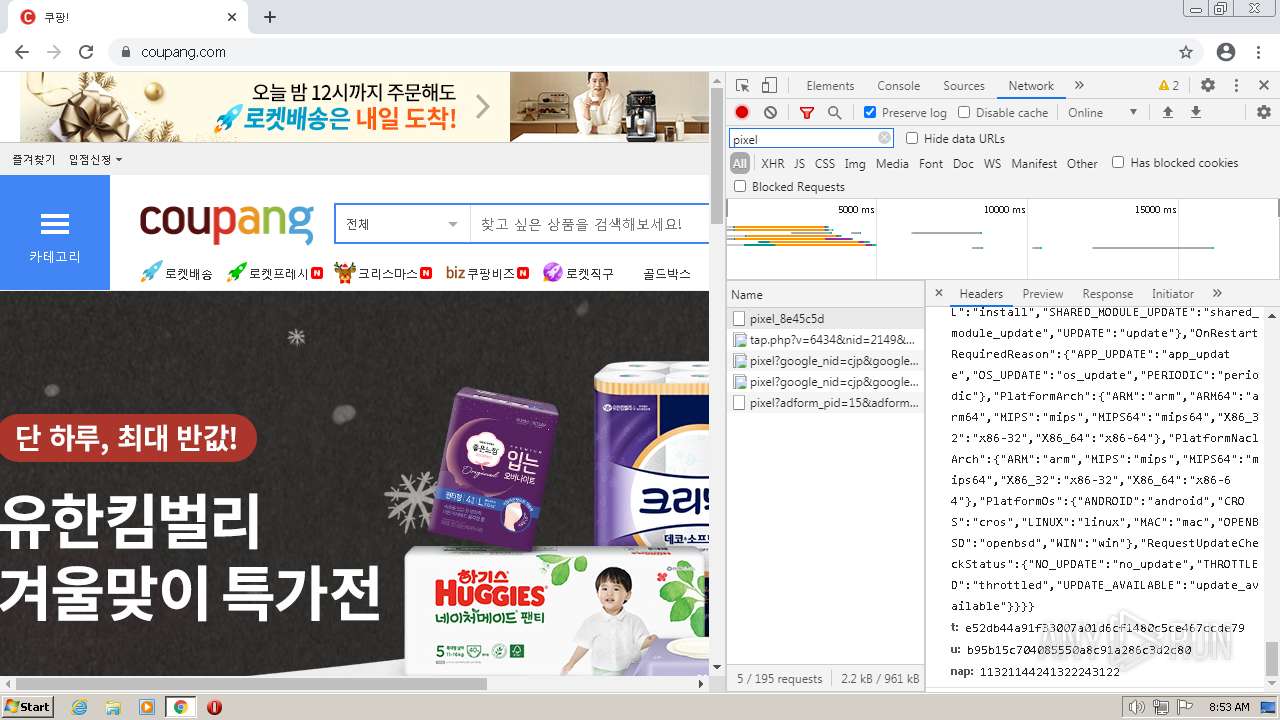
Task: Click the 즐겨찾기 link
Action: pyautogui.click(x=34, y=160)
